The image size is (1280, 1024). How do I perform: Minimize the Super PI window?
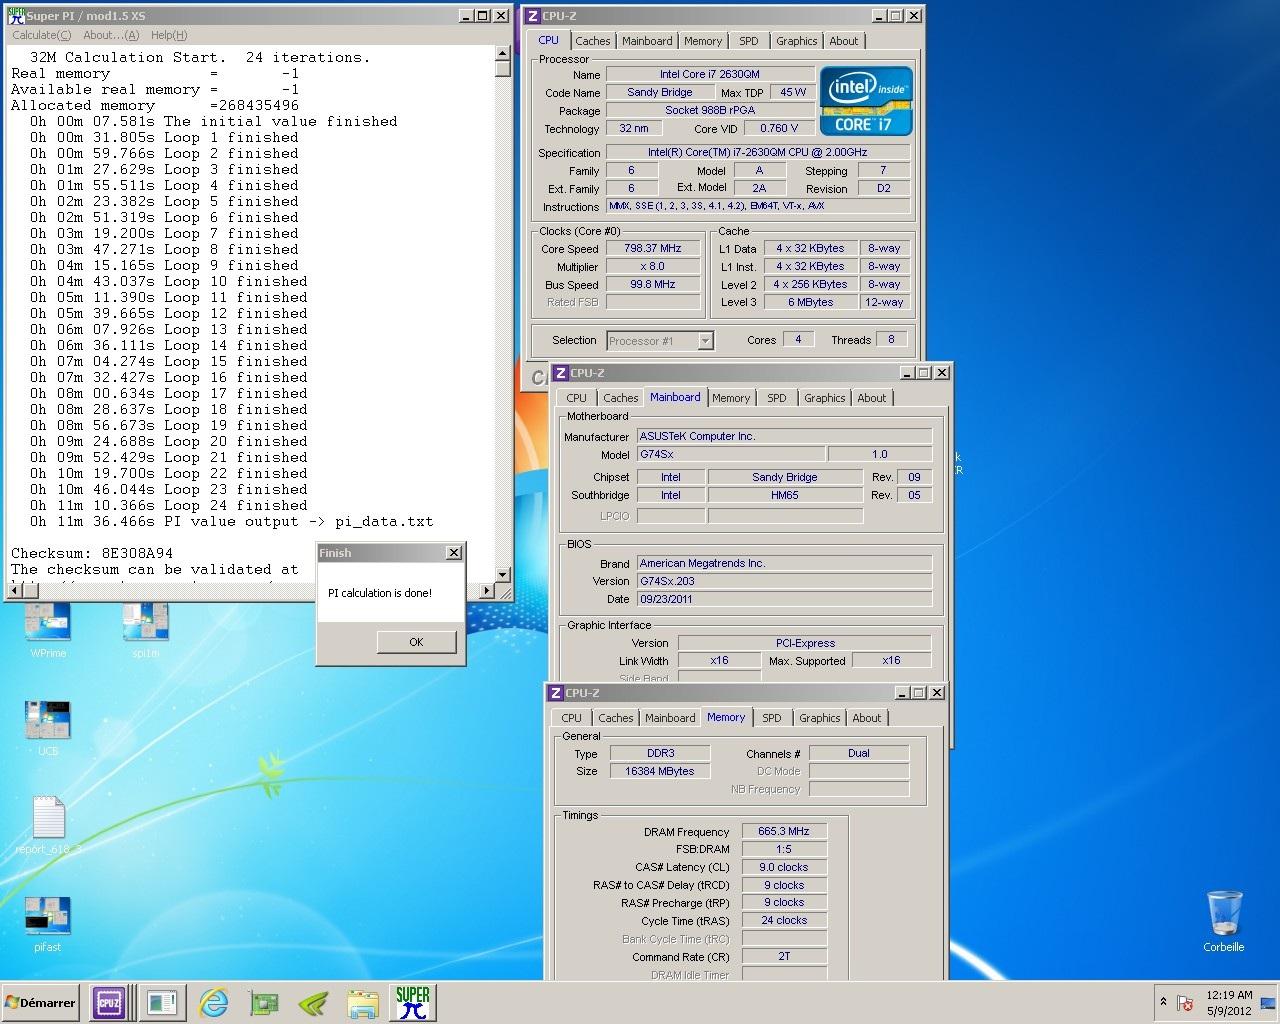click(466, 16)
